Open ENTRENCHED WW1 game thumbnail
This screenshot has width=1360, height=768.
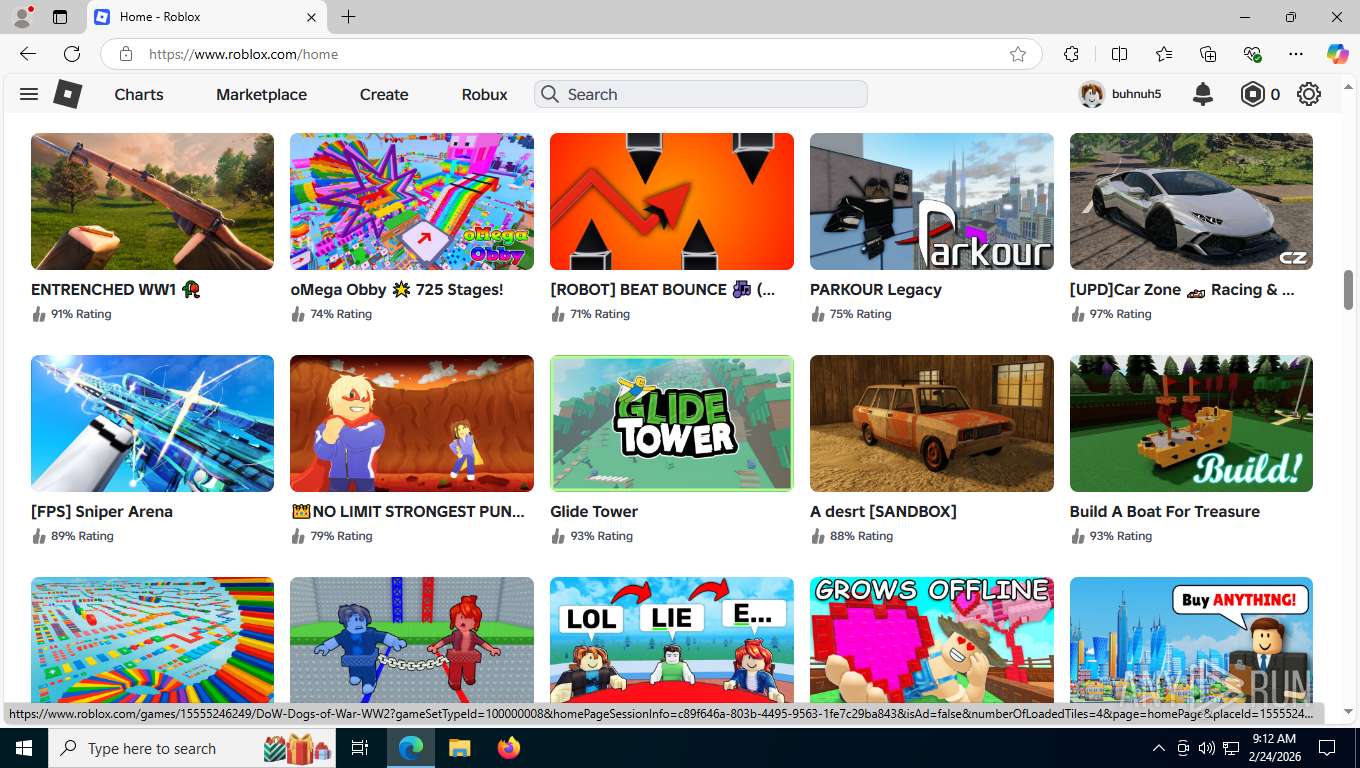click(x=152, y=201)
